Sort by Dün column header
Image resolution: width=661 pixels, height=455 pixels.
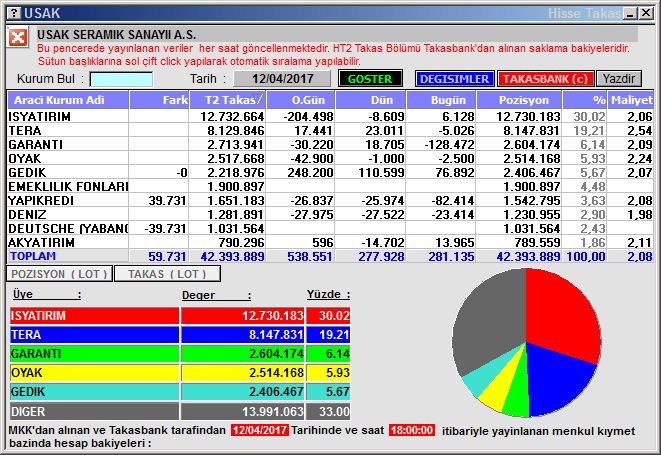click(371, 100)
